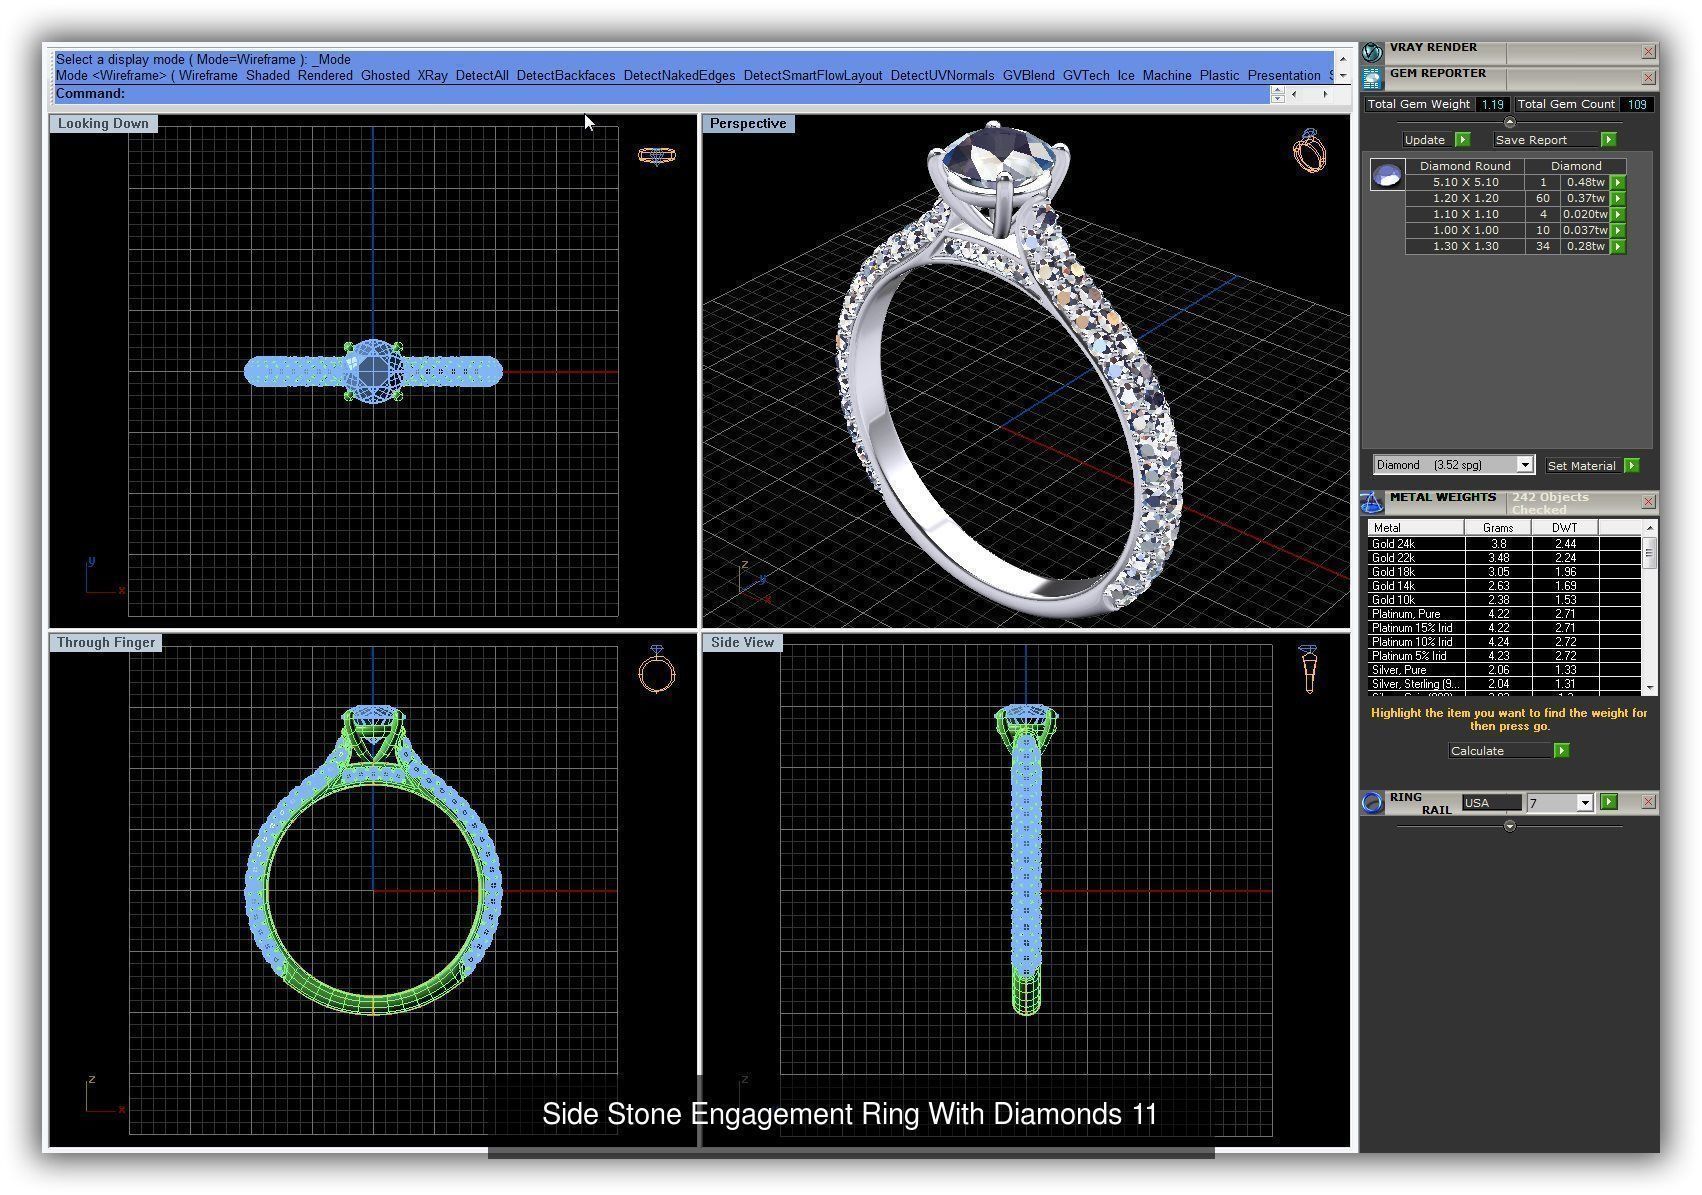Select the Looking Down viewport title
Image resolution: width=1702 pixels, height=1195 pixels.
(103, 124)
